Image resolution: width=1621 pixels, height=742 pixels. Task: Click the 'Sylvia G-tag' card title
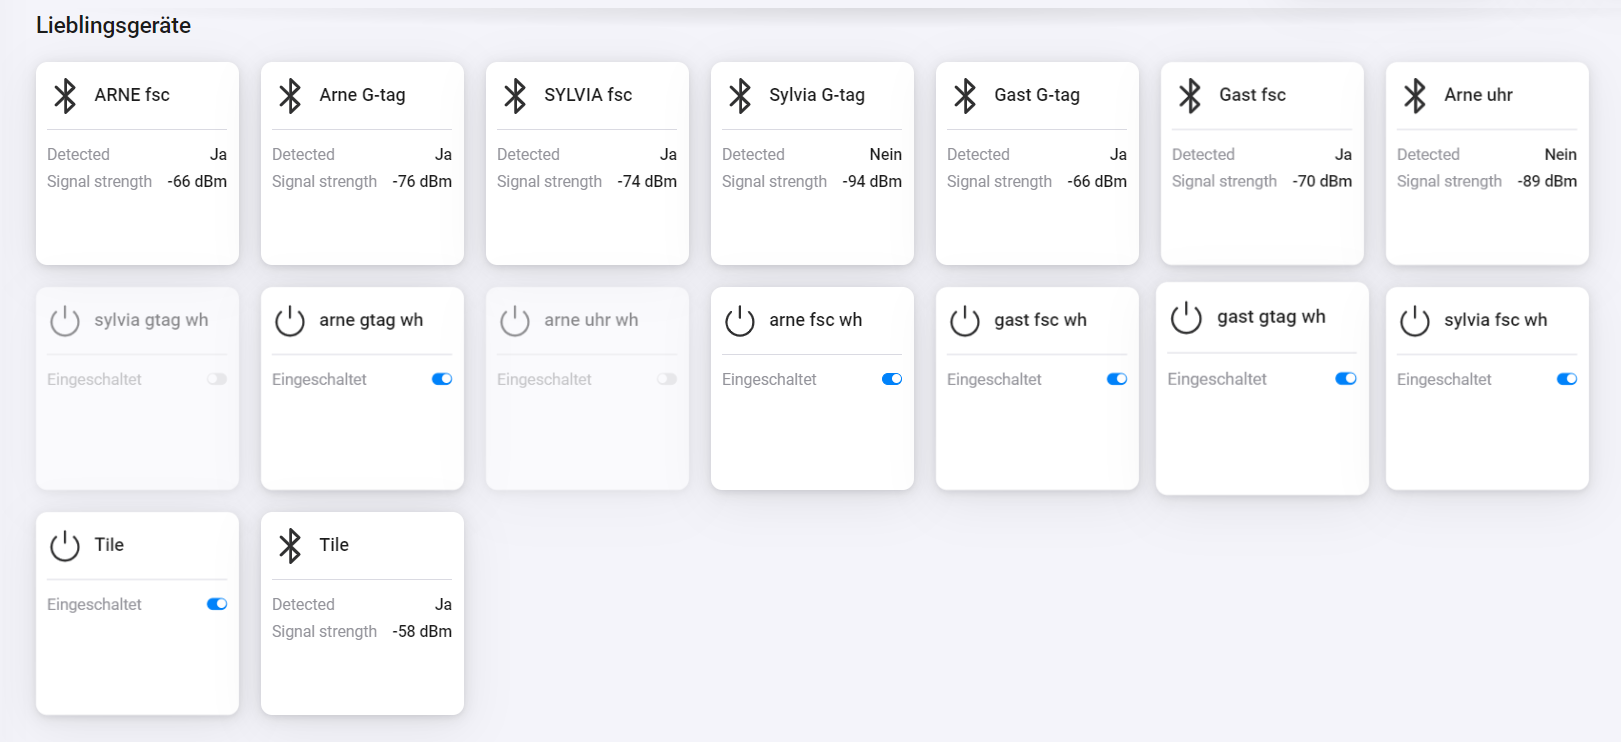point(817,95)
